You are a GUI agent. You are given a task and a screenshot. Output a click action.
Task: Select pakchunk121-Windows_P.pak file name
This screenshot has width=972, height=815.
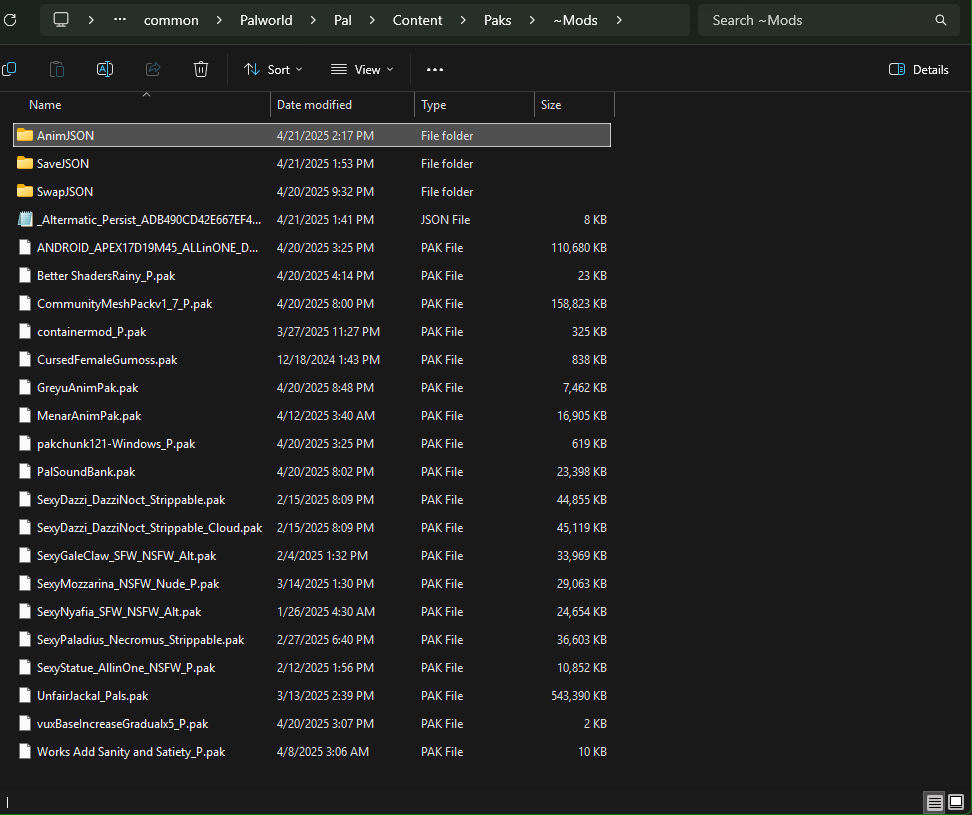pyautogui.click(x=116, y=444)
